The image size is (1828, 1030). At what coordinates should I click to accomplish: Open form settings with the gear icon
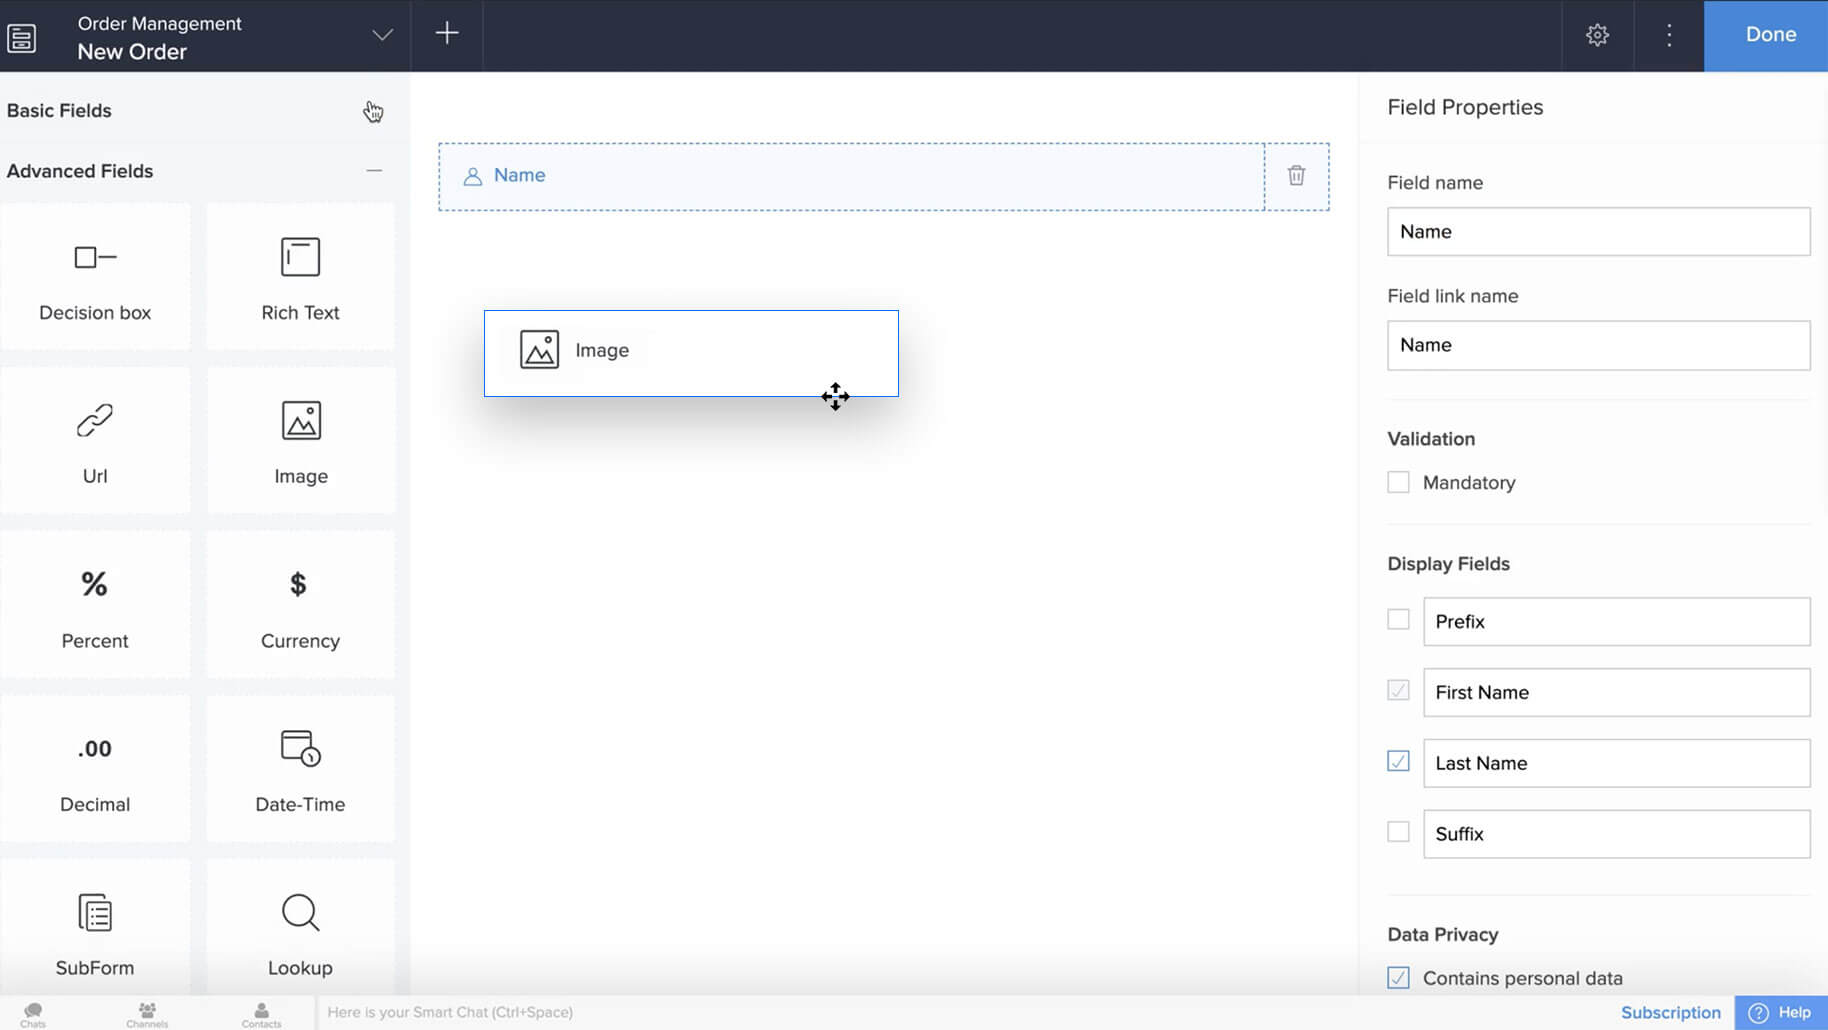pyautogui.click(x=1597, y=35)
